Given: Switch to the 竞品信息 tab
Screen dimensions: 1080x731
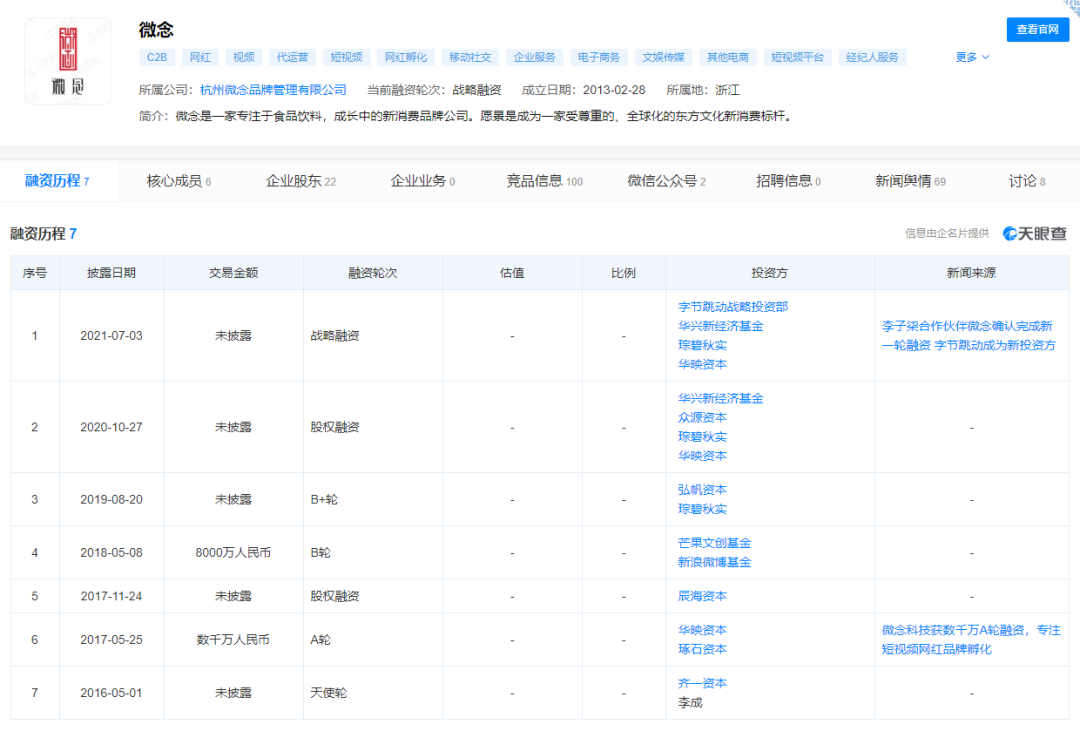Looking at the screenshot, I should [544, 181].
